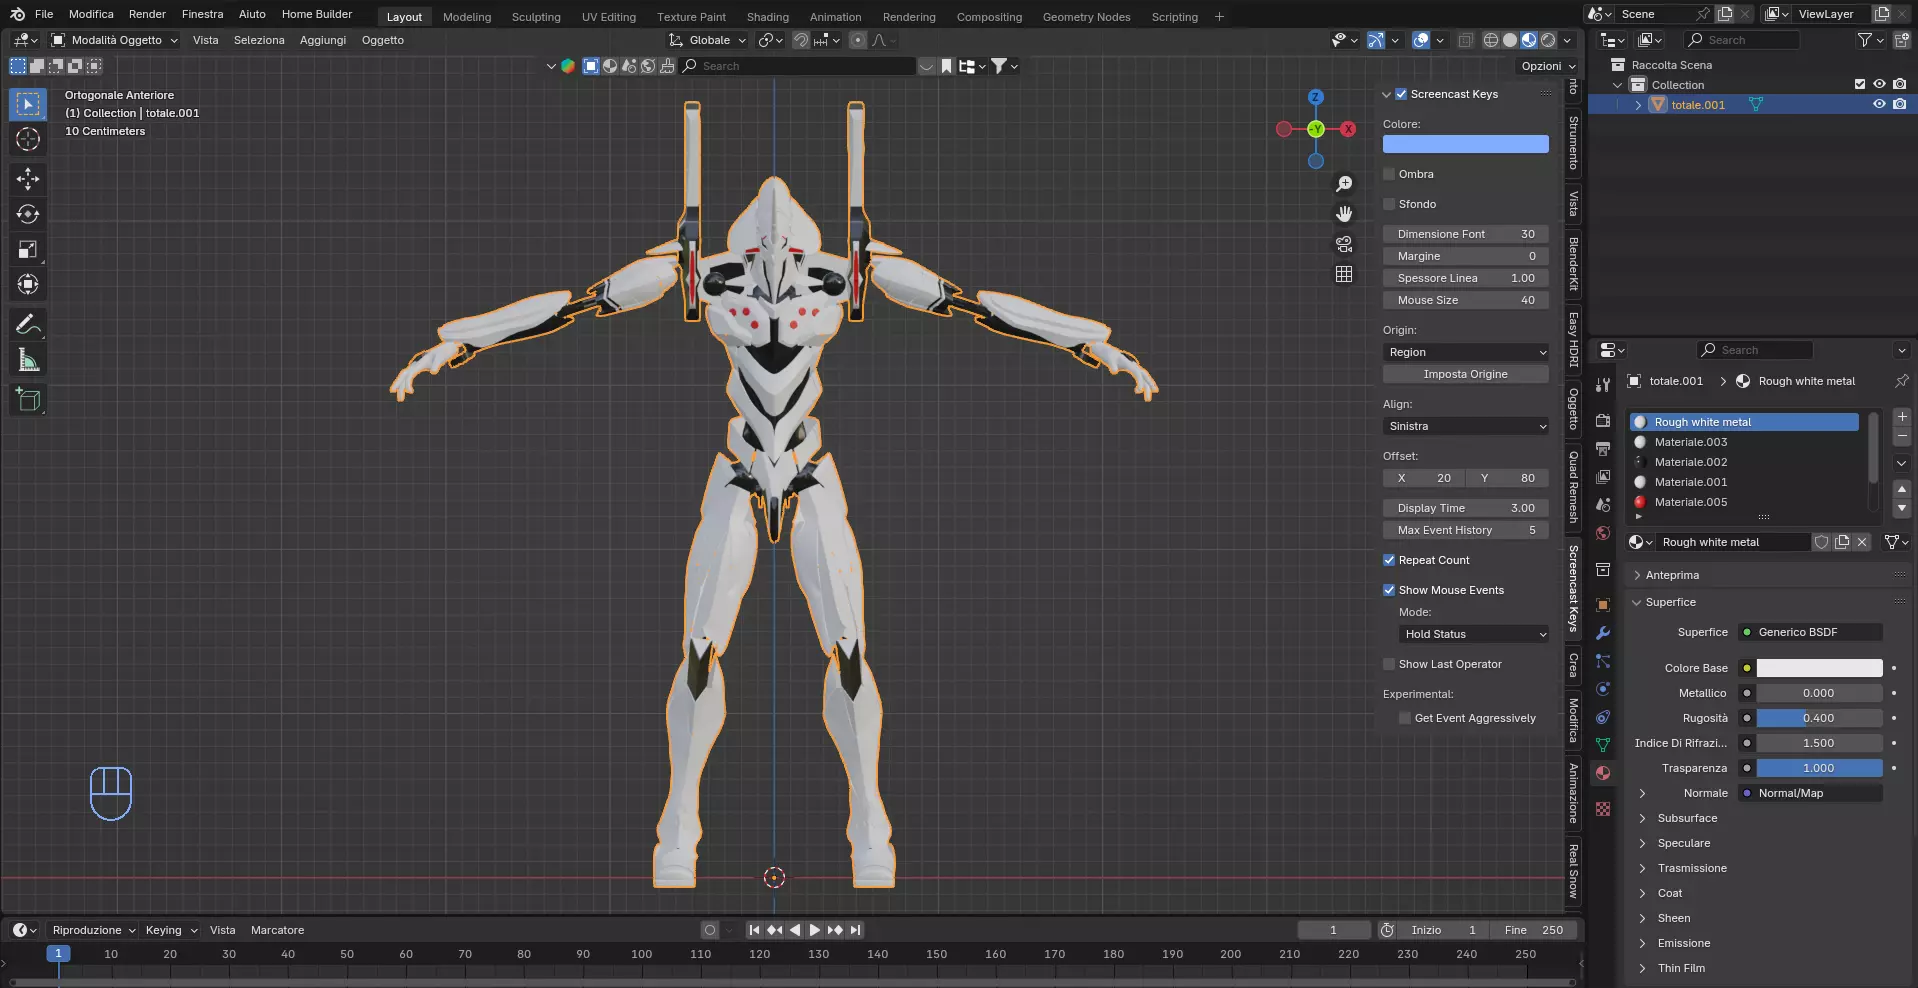Unlink material with the X icon
The height and width of the screenshot is (988, 1918).
coord(1862,542)
